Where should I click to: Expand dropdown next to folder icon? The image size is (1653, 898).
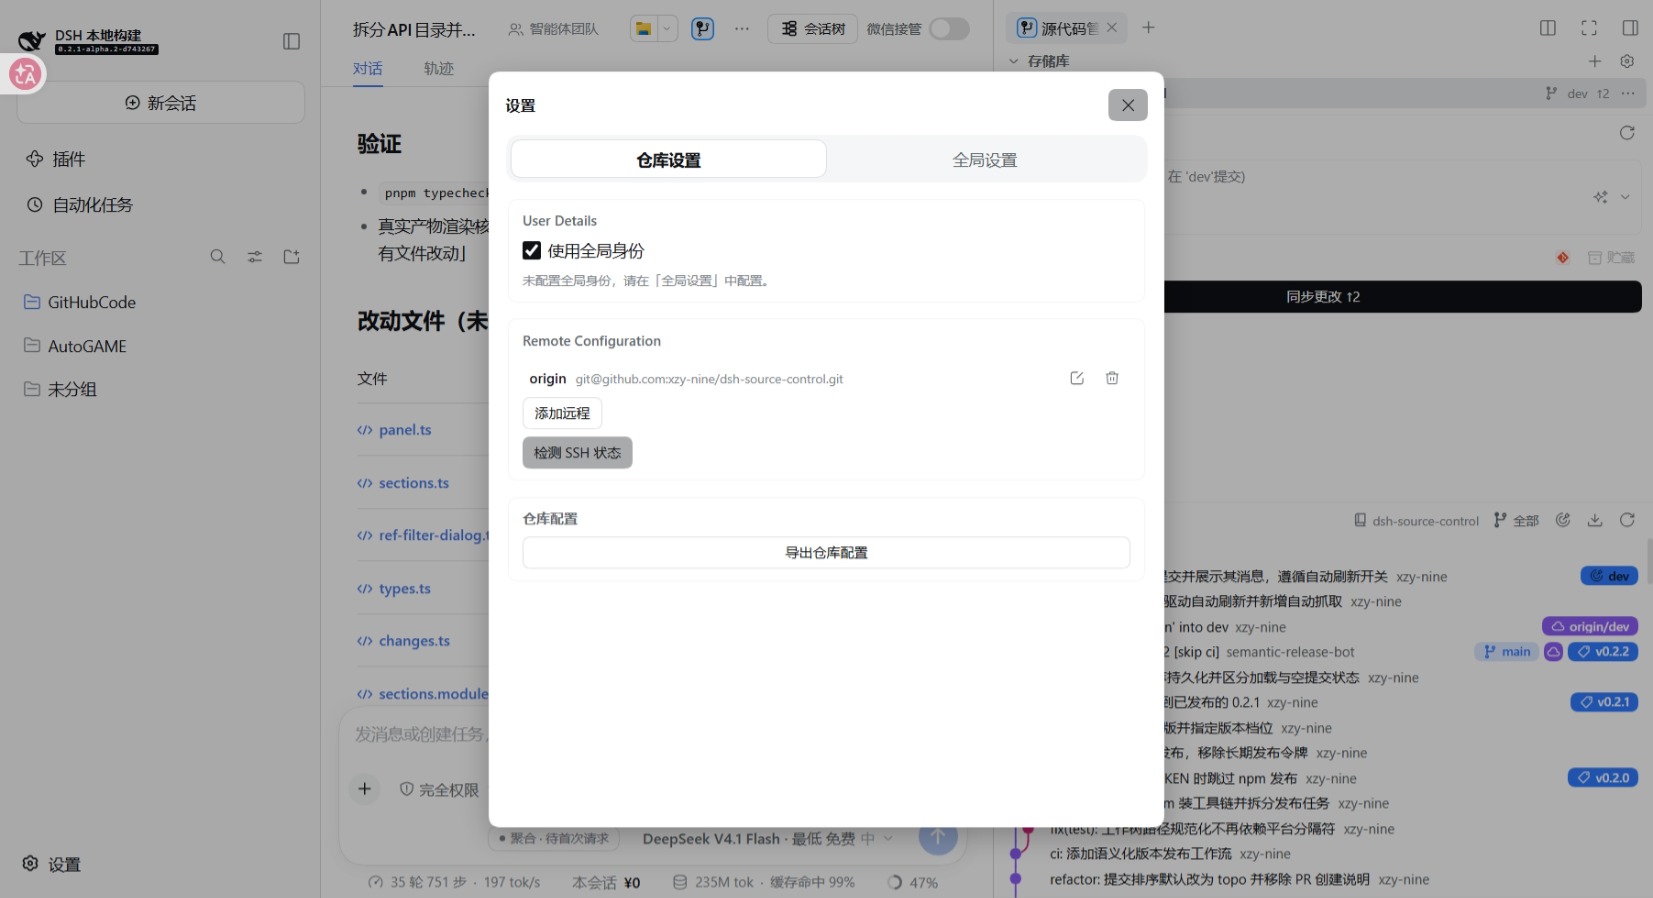pos(667,29)
